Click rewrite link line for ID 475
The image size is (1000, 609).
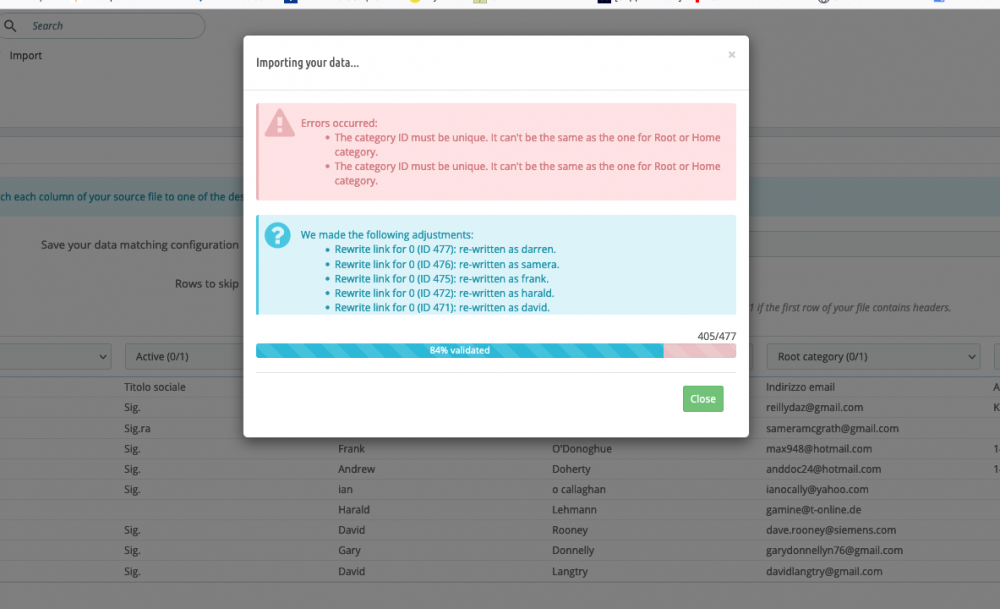[x=441, y=279]
